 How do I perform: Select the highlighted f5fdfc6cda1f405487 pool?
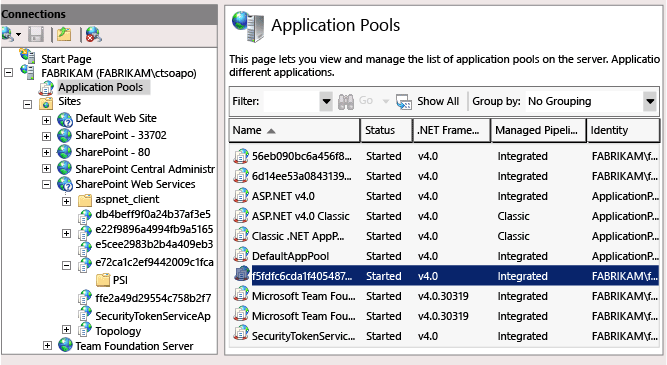click(445, 276)
